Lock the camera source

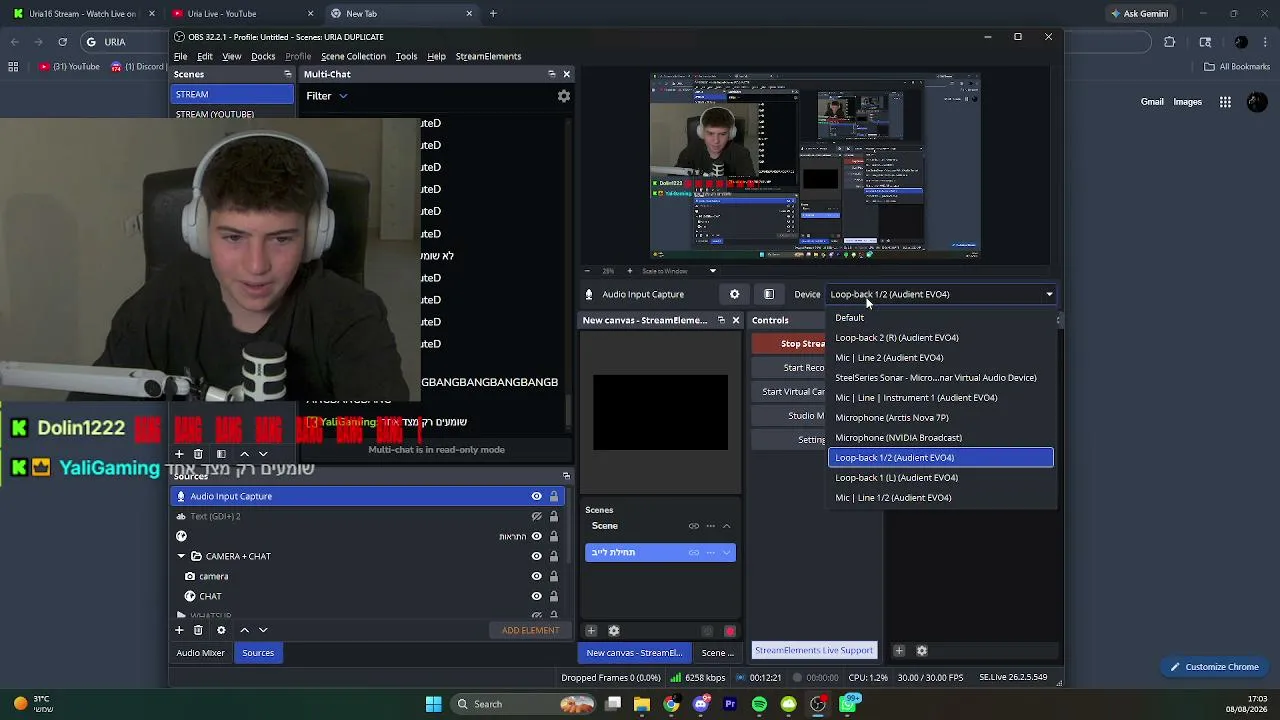553,576
